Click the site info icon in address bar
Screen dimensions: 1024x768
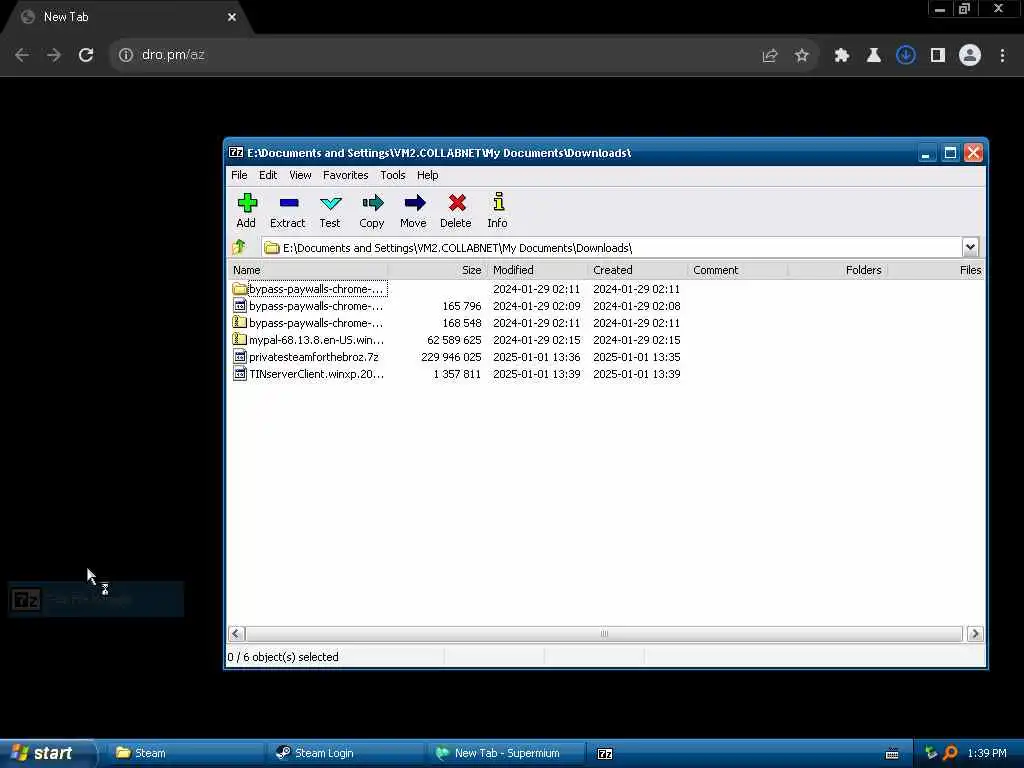pos(125,55)
